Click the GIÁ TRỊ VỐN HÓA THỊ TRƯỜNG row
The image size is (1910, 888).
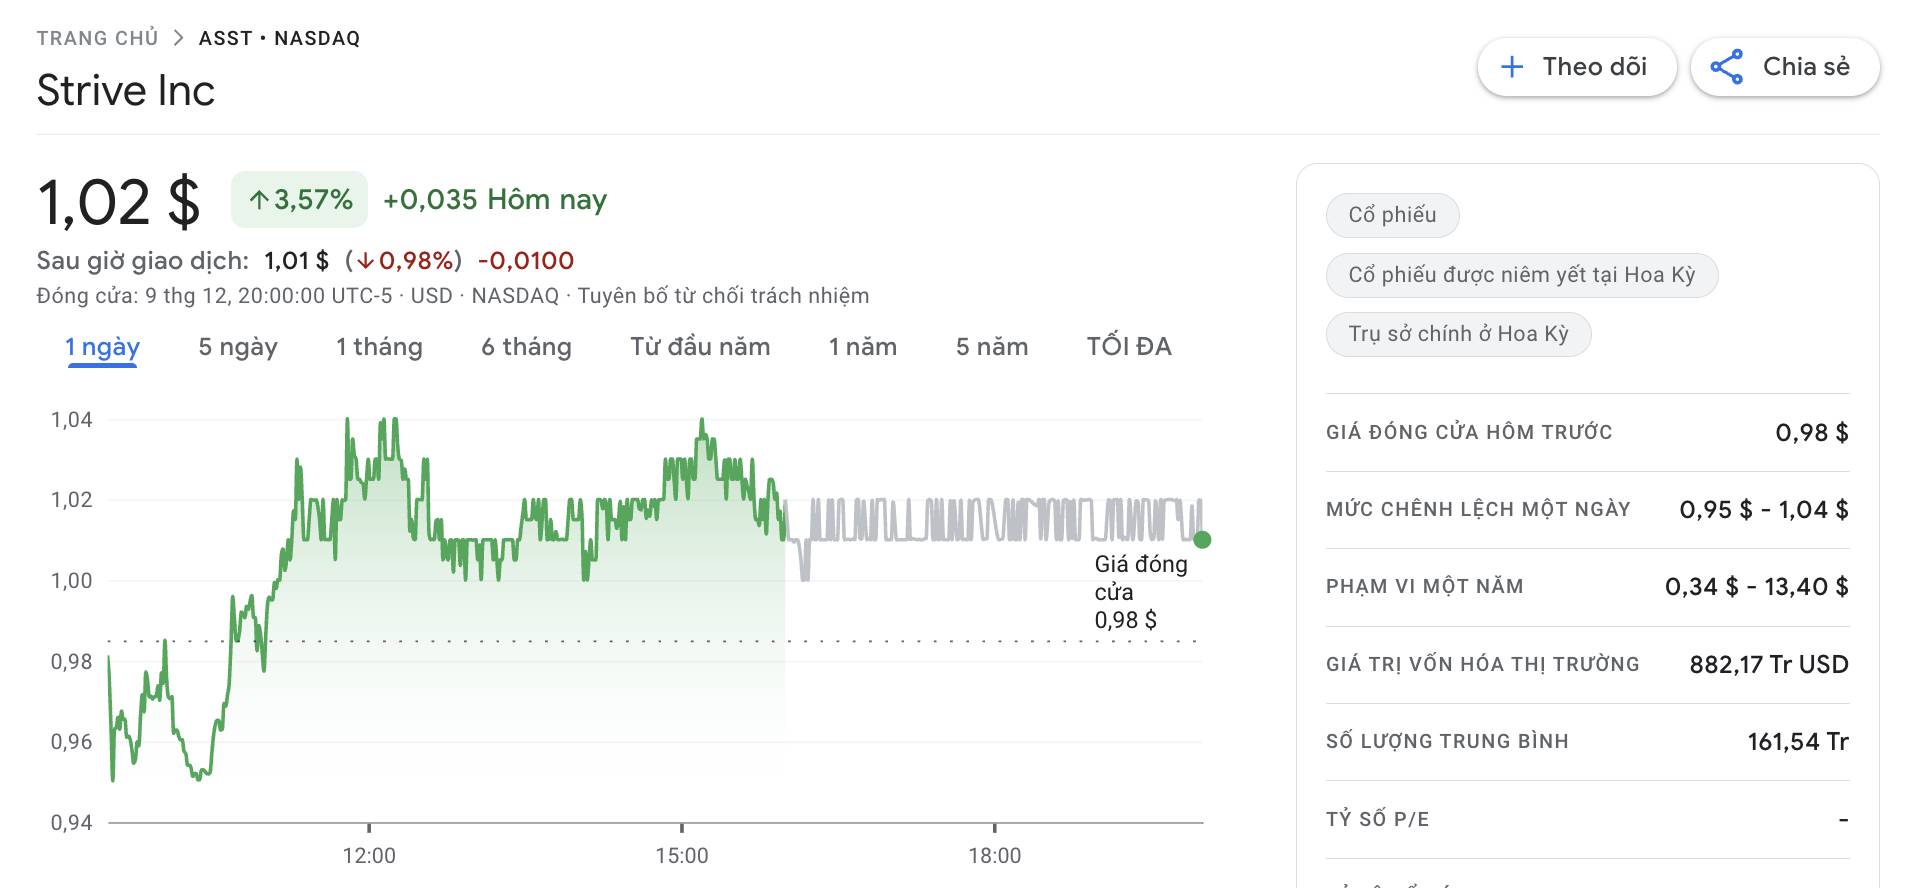1586,665
